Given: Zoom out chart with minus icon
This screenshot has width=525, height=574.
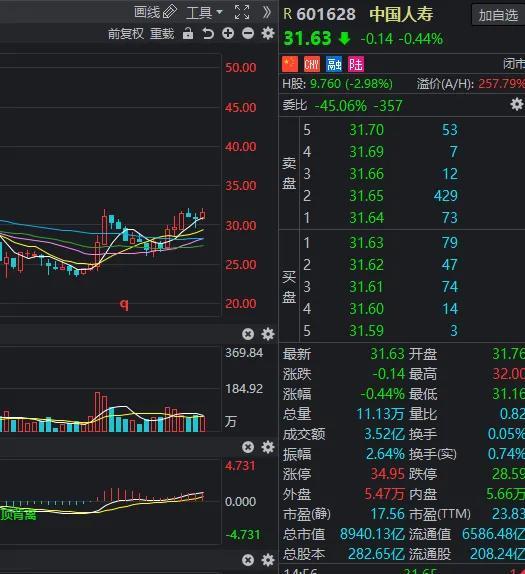Looking at the screenshot, I should tap(248, 33).
